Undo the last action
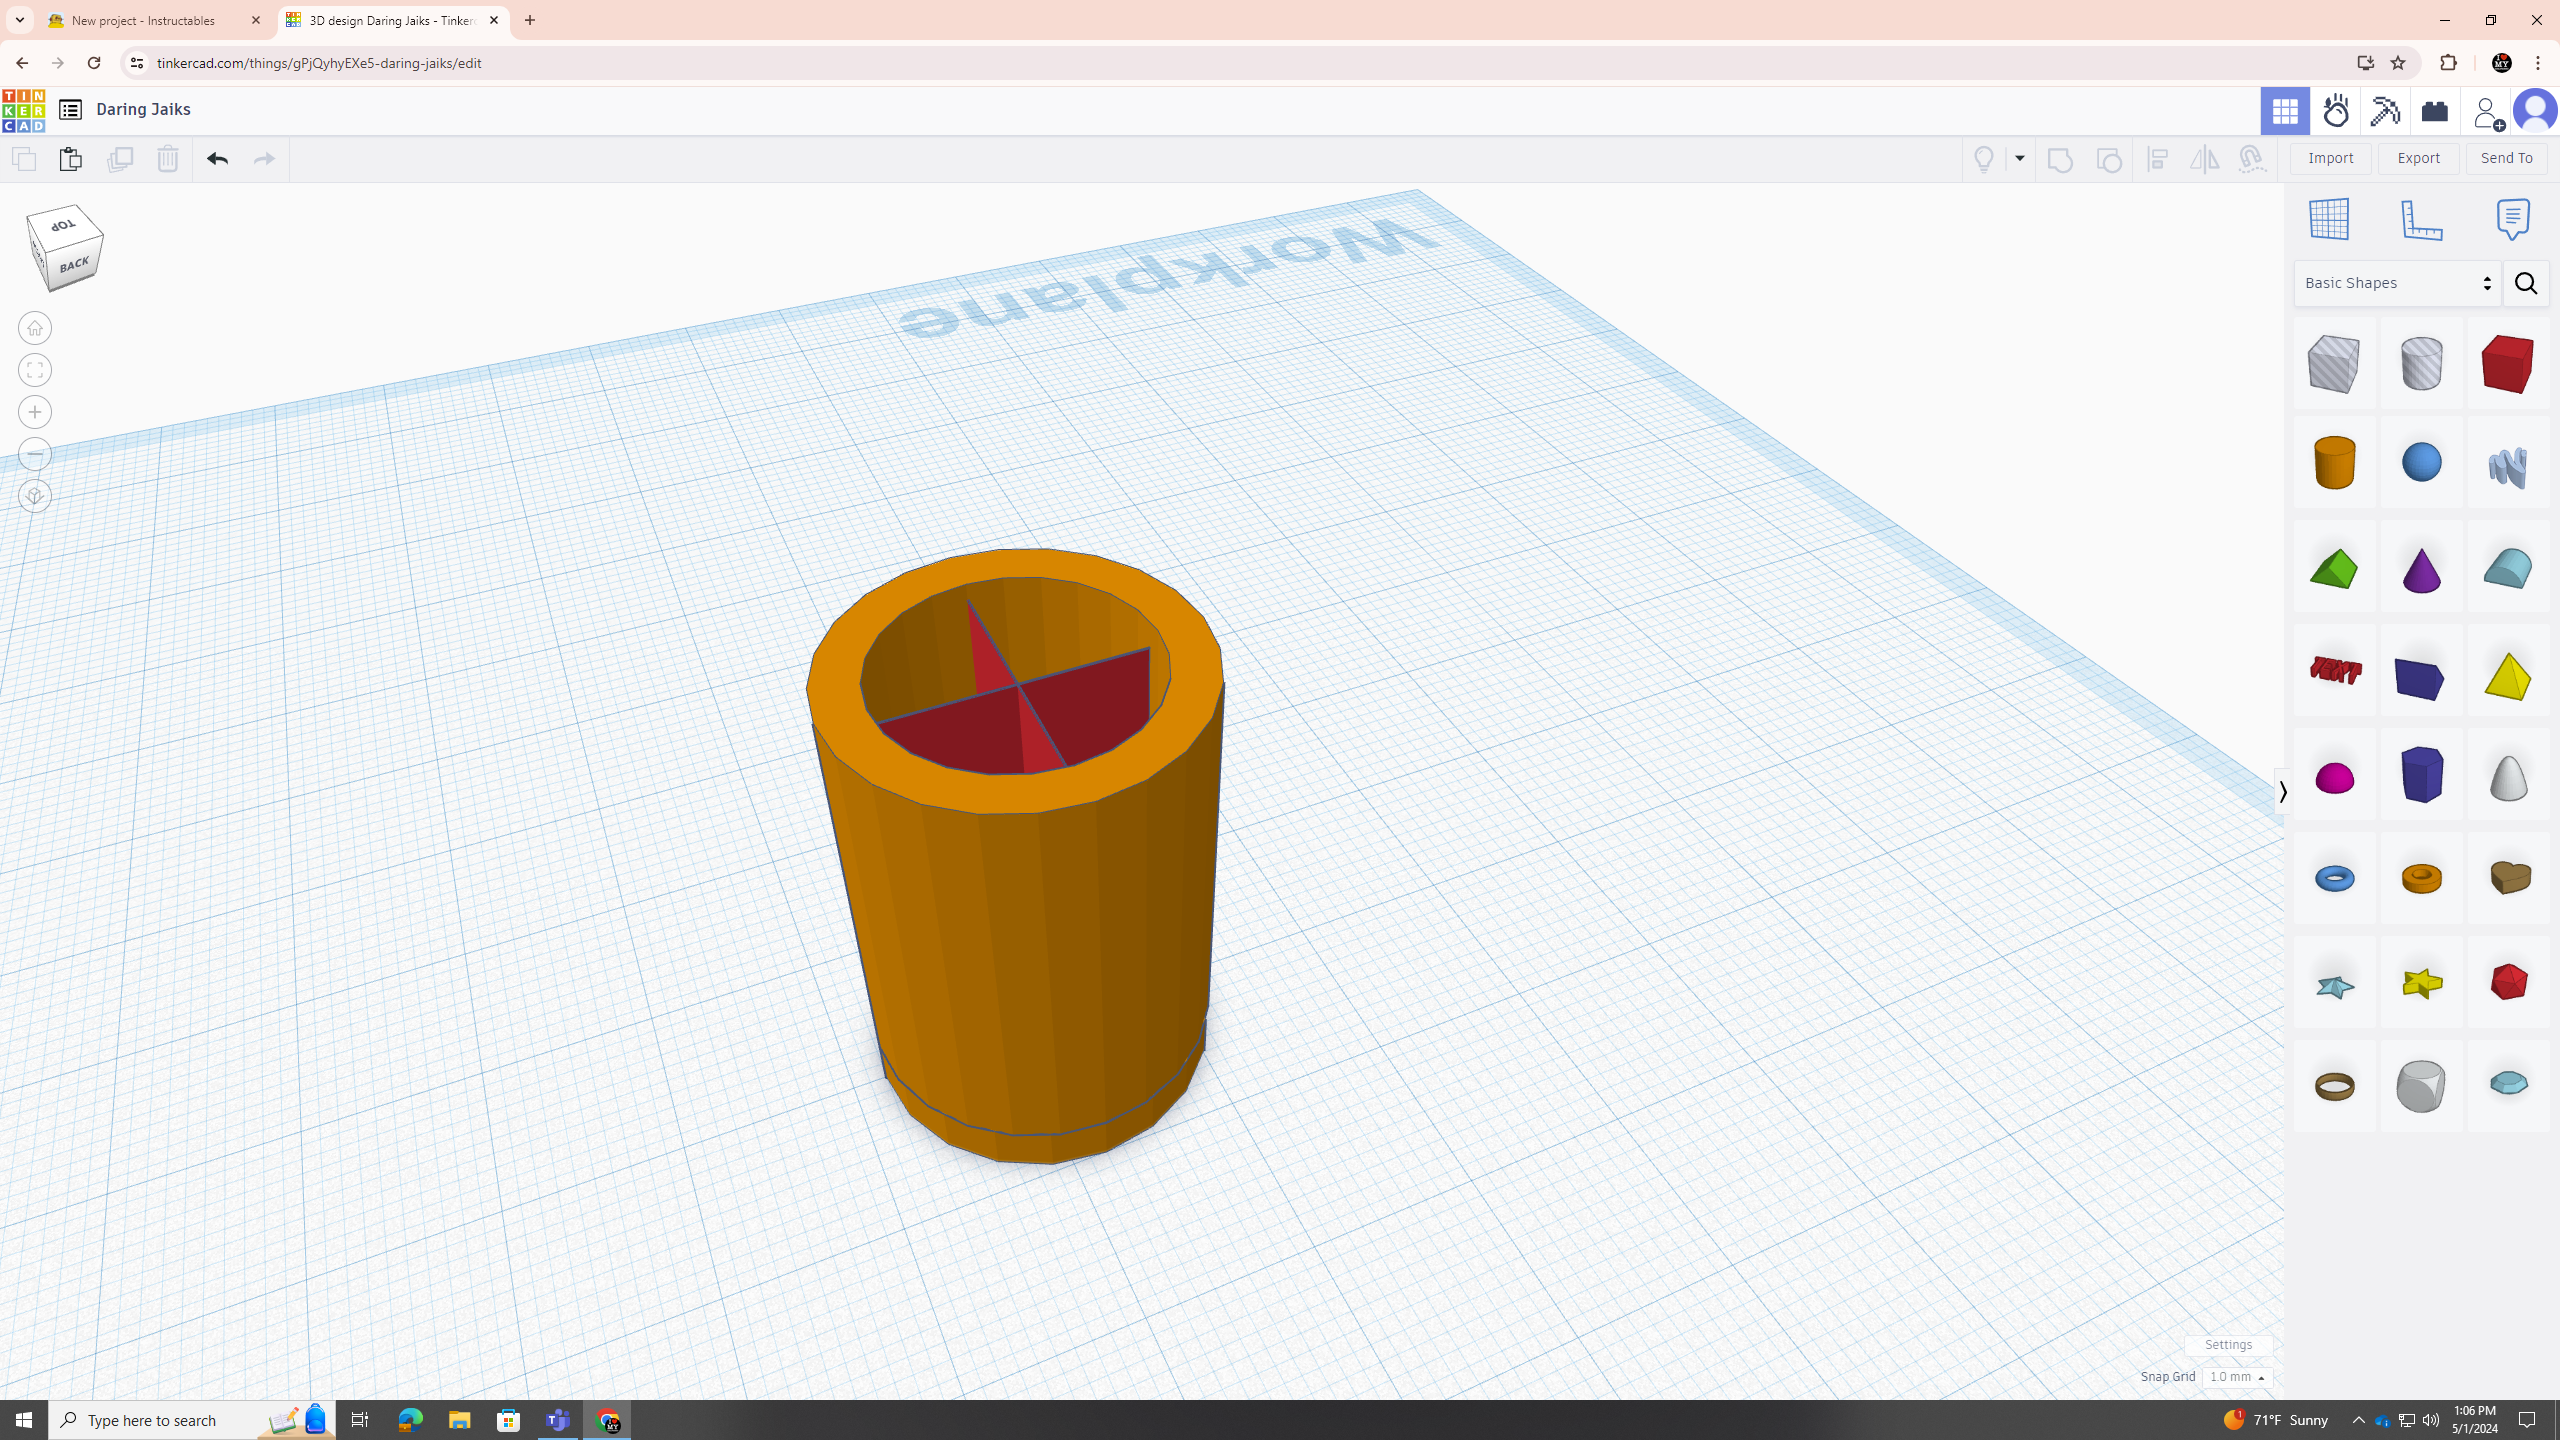2560x1440 pixels. [217, 159]
